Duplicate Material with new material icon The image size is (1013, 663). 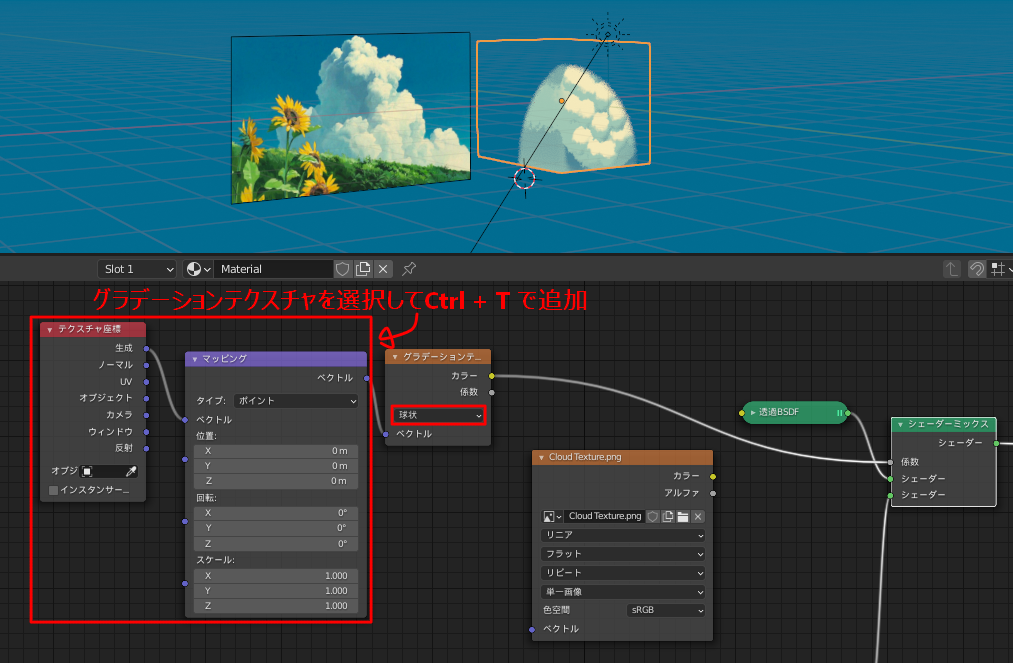pyautogui.click(x=363, y=269)
